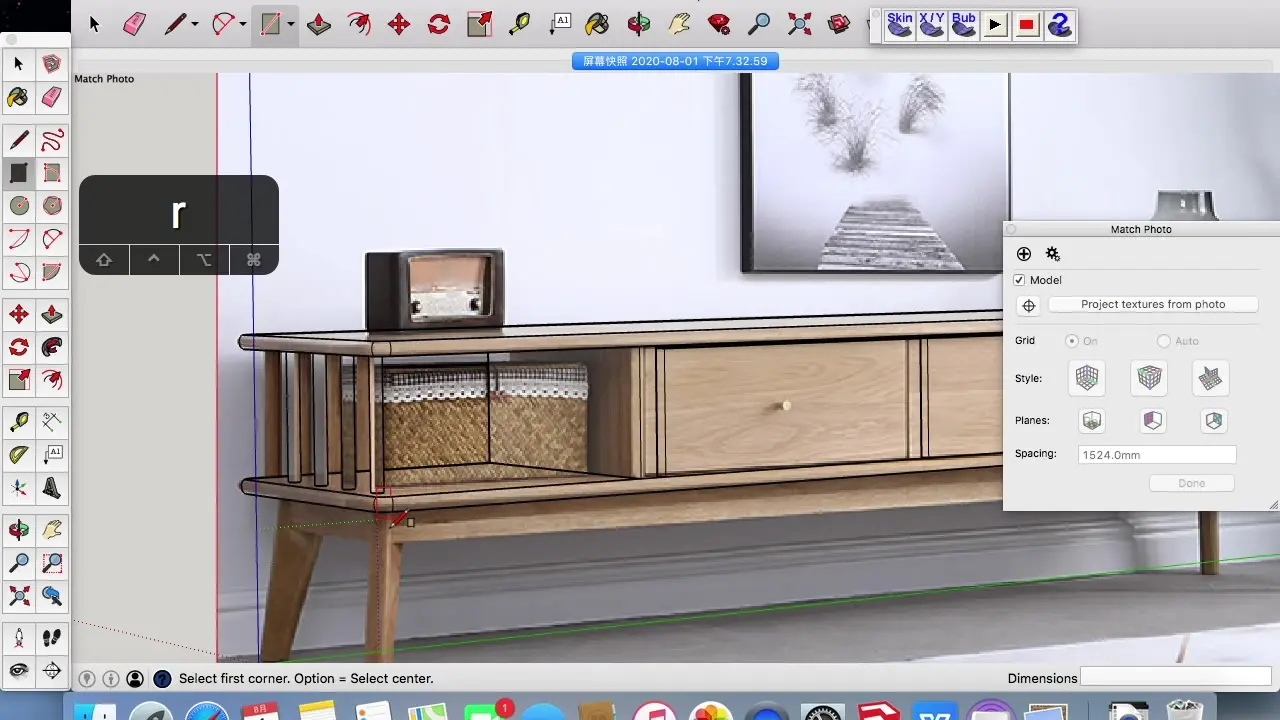The height and width of the screenshot is (720, 1280).
Task: Select the Rotate tool in top toolbar
Action: 439,24
